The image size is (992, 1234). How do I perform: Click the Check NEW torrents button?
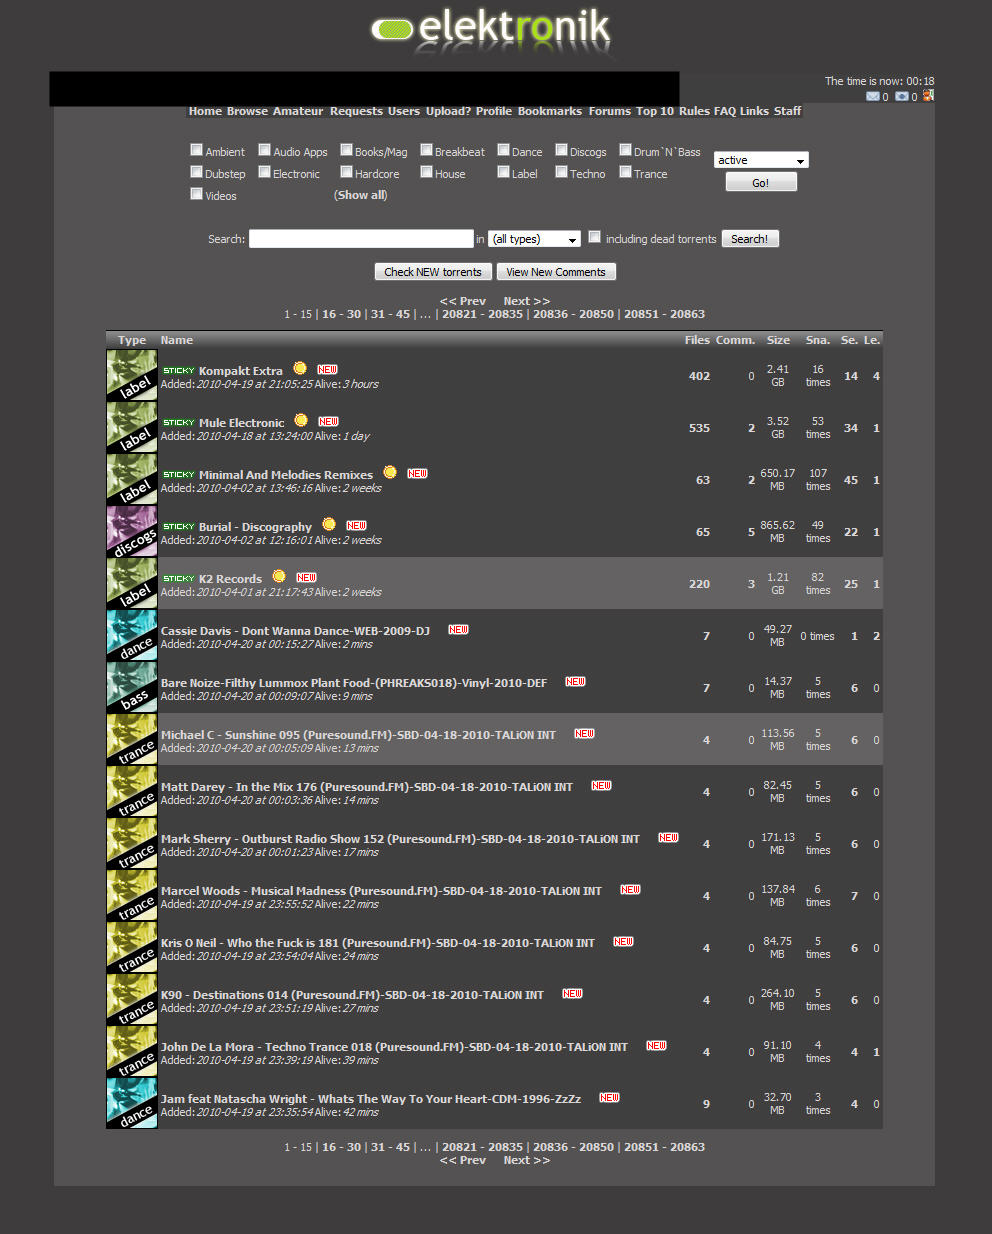433,272
